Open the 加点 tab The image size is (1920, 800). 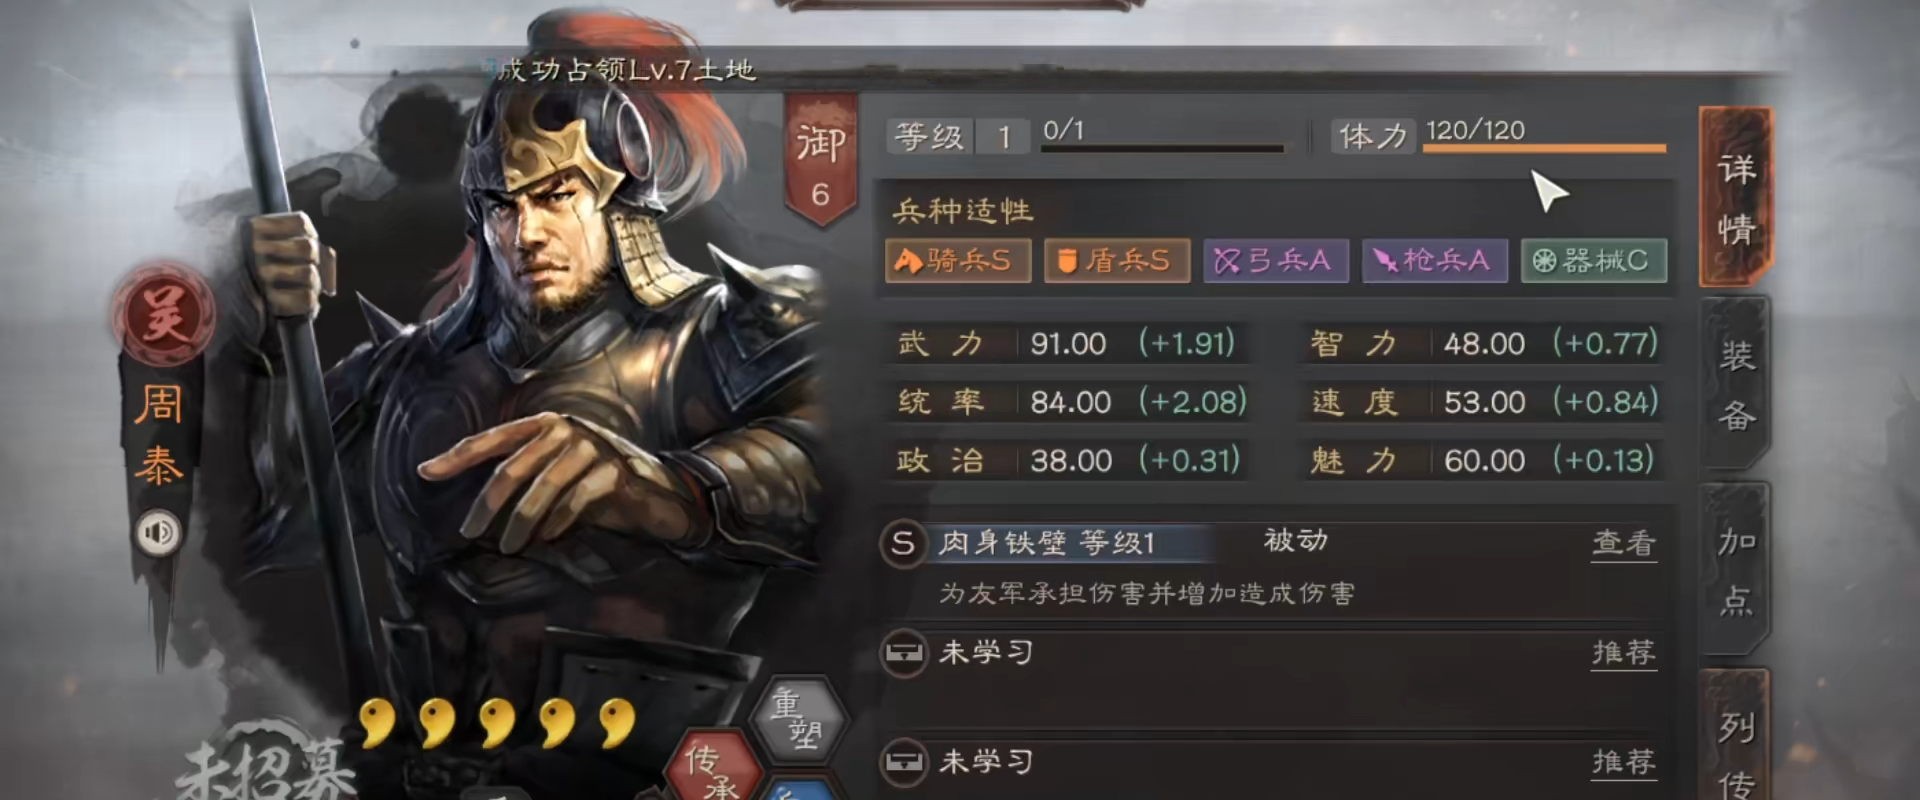(x=1737, y=570)
